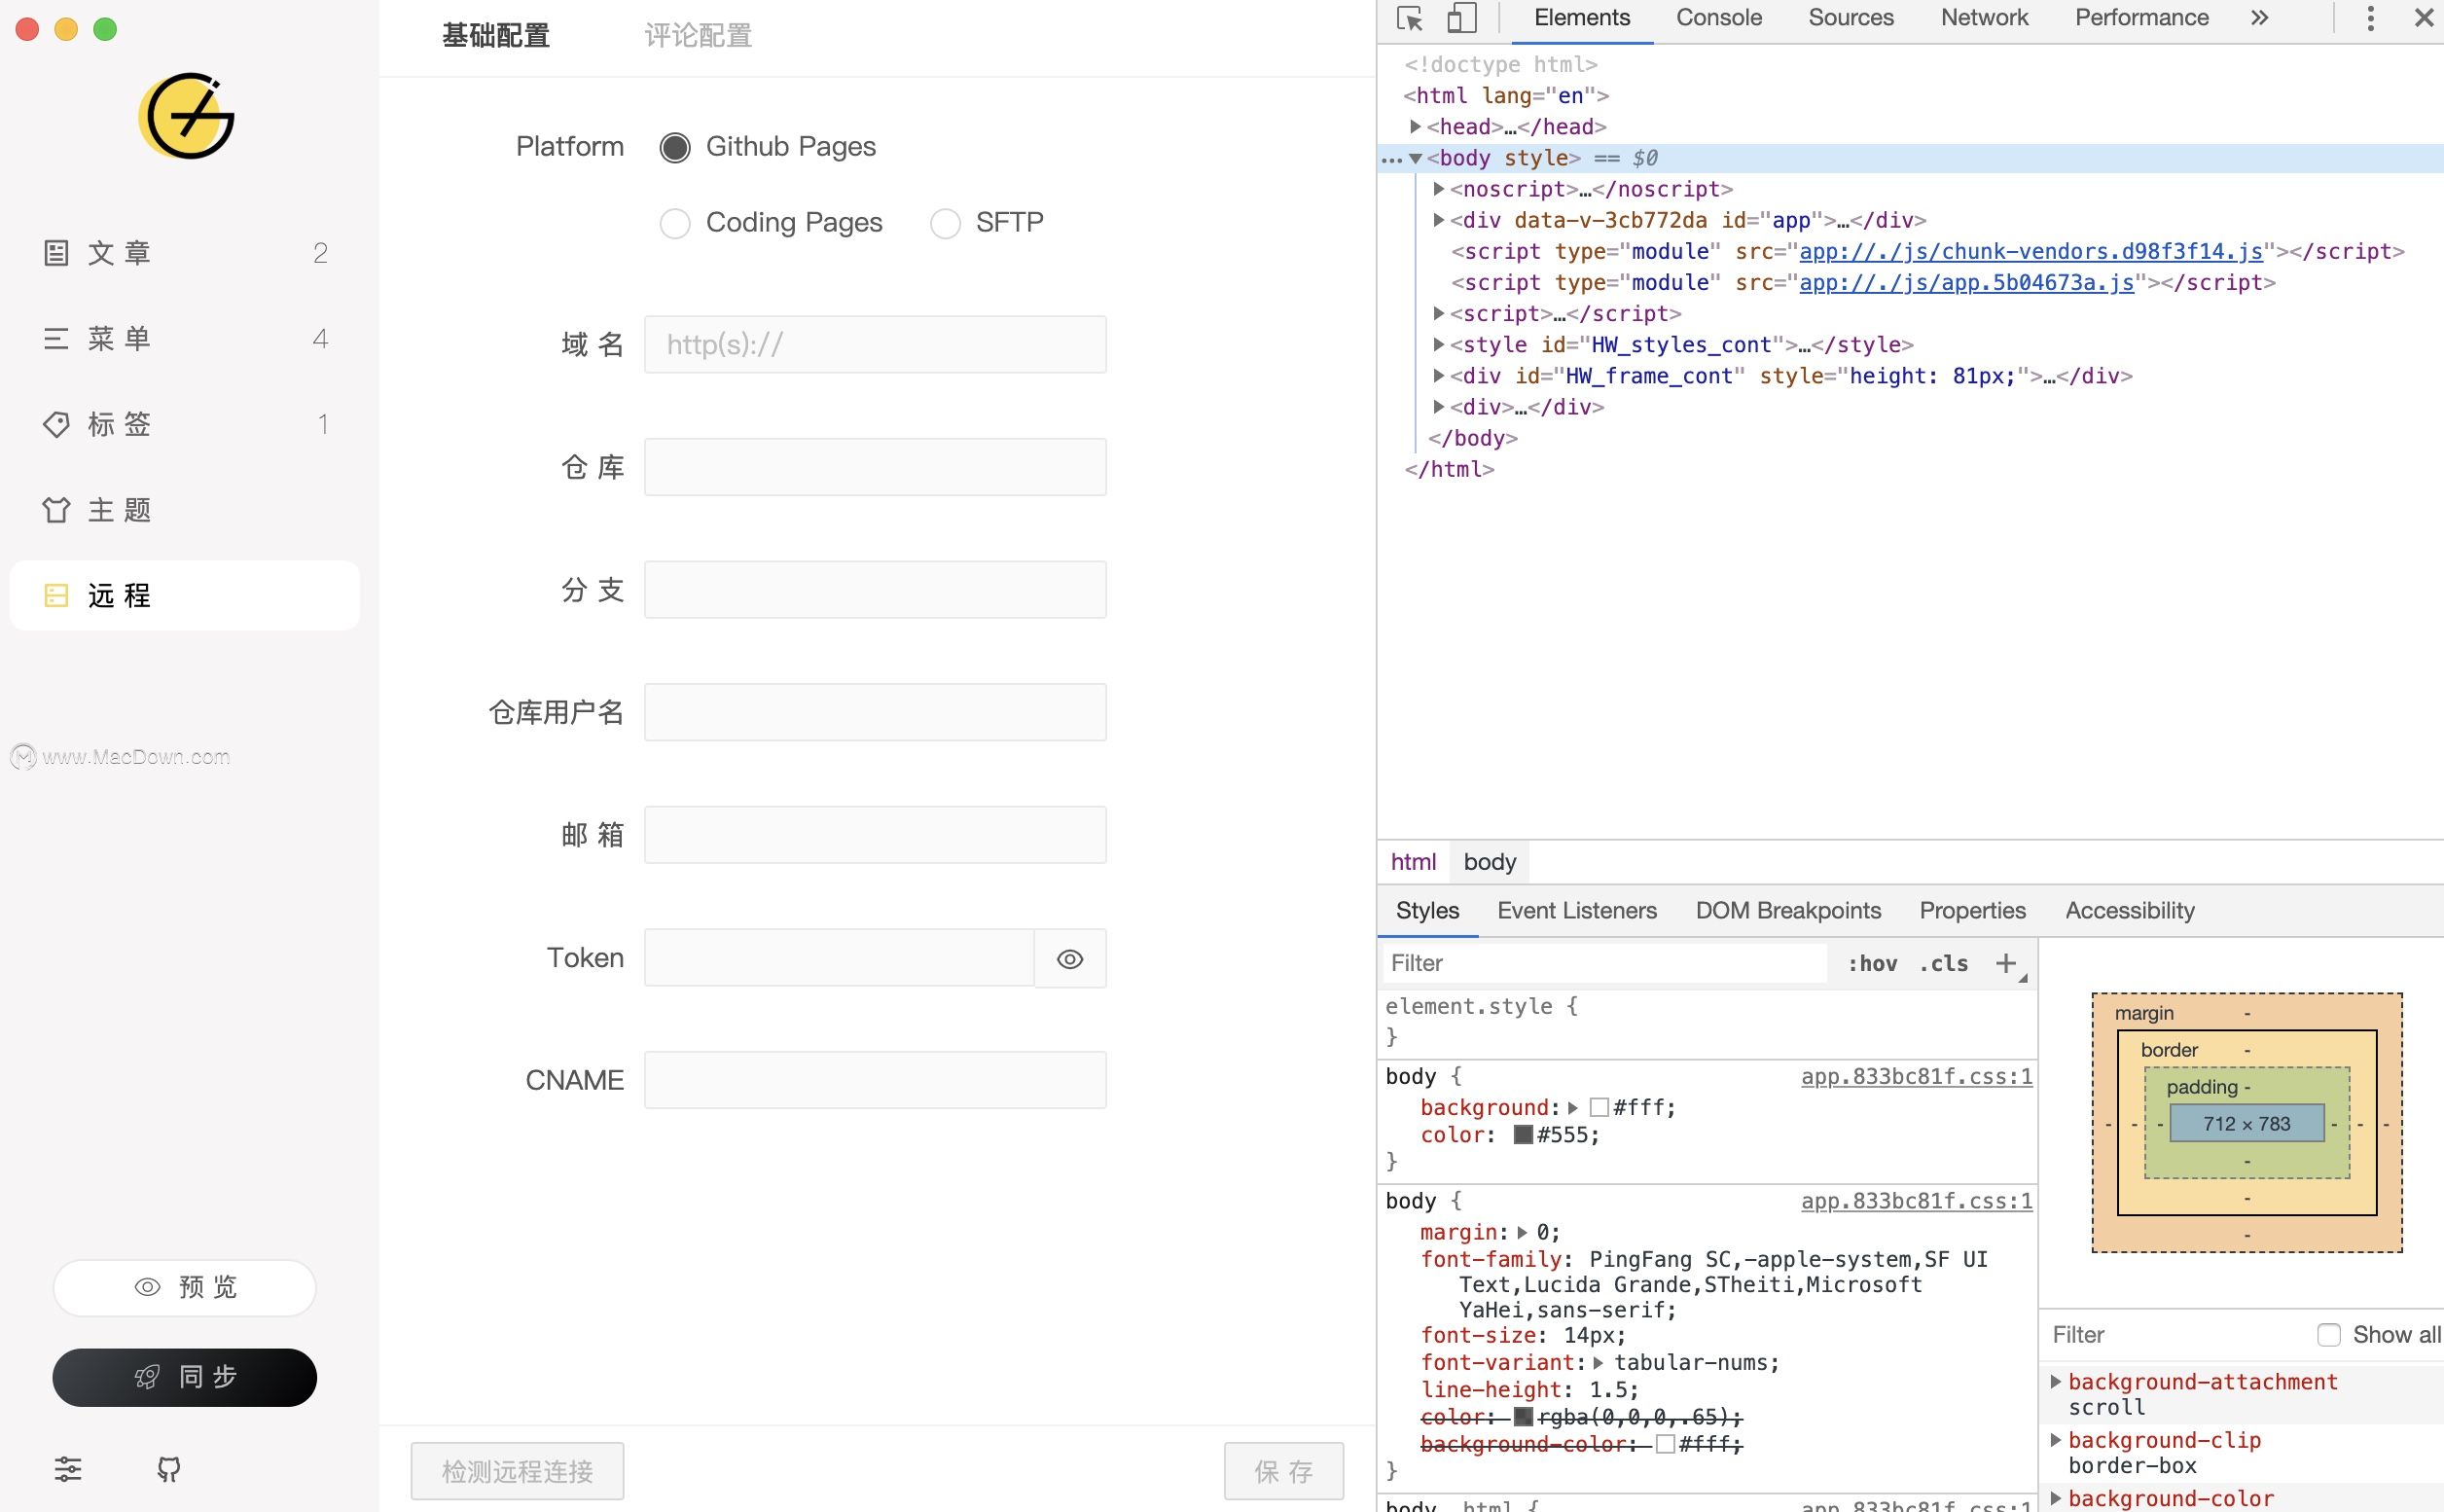This screenshot has width=2444, height=1512.
Task: Open the GitHub cat icon link
Action: [169, 1469]
